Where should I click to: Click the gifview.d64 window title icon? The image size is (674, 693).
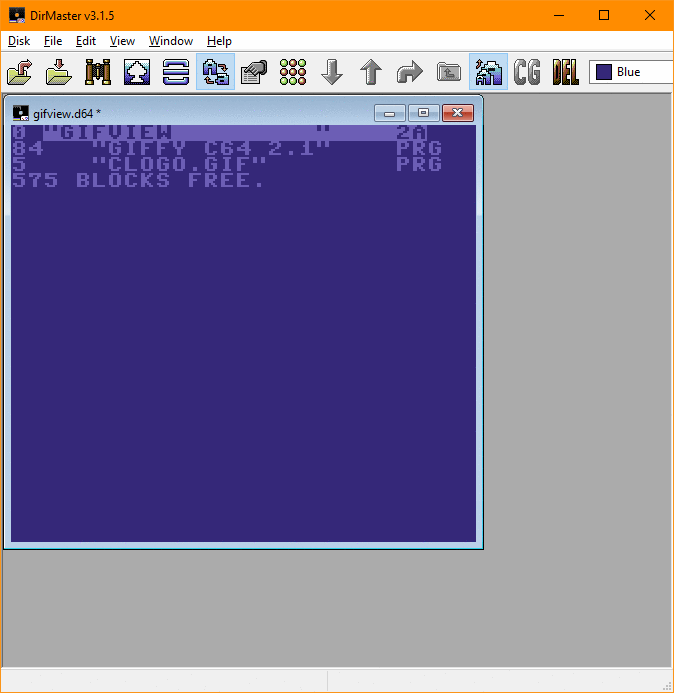coord(20,113)
